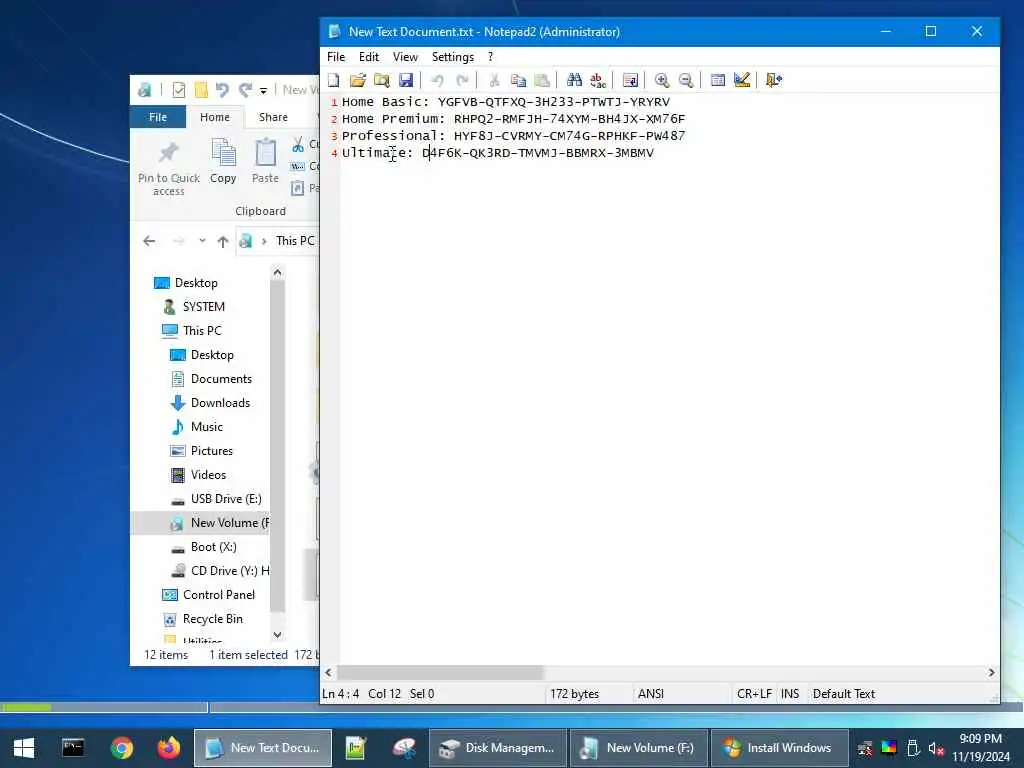Click Notepad2 horizontal scrollbar thumb
Viewport: 1024px width, 768px height.
point(440,673)
